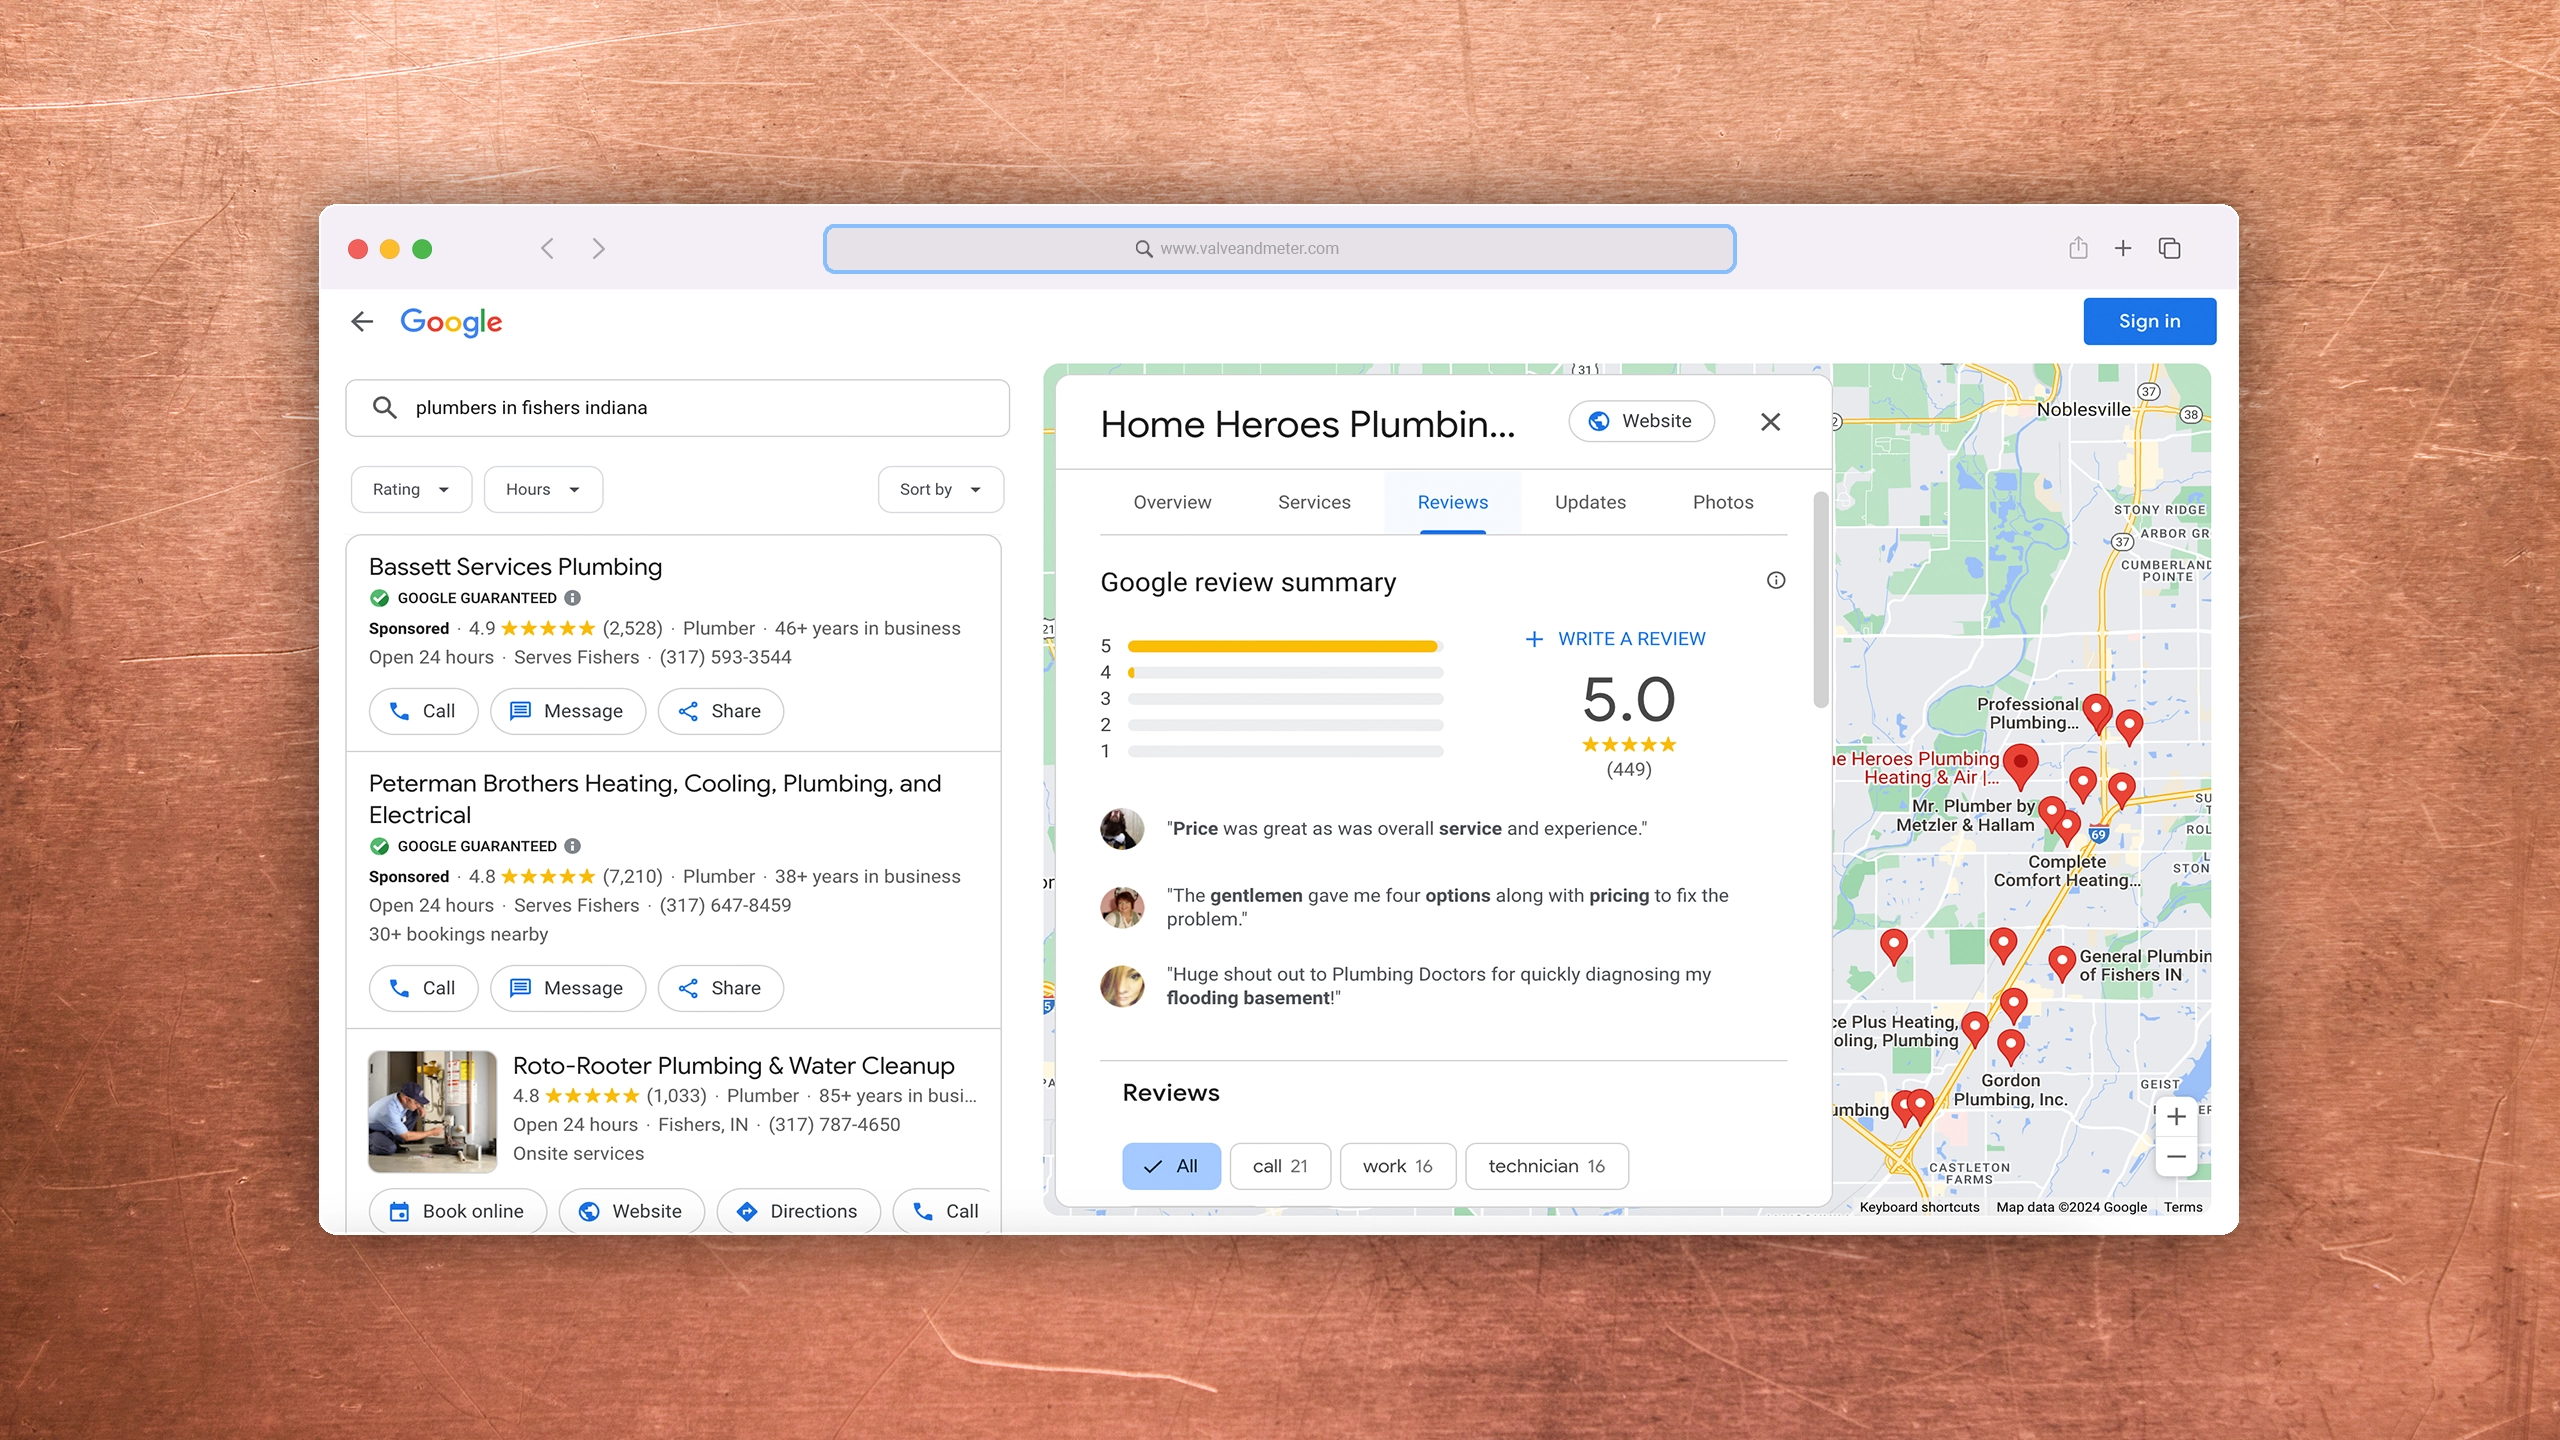Image resolution: width=2560 pixels, height=1440 pixels.
Task: Open Google Guaranteed info for Bassett Services
Action: tap(572, 598)
